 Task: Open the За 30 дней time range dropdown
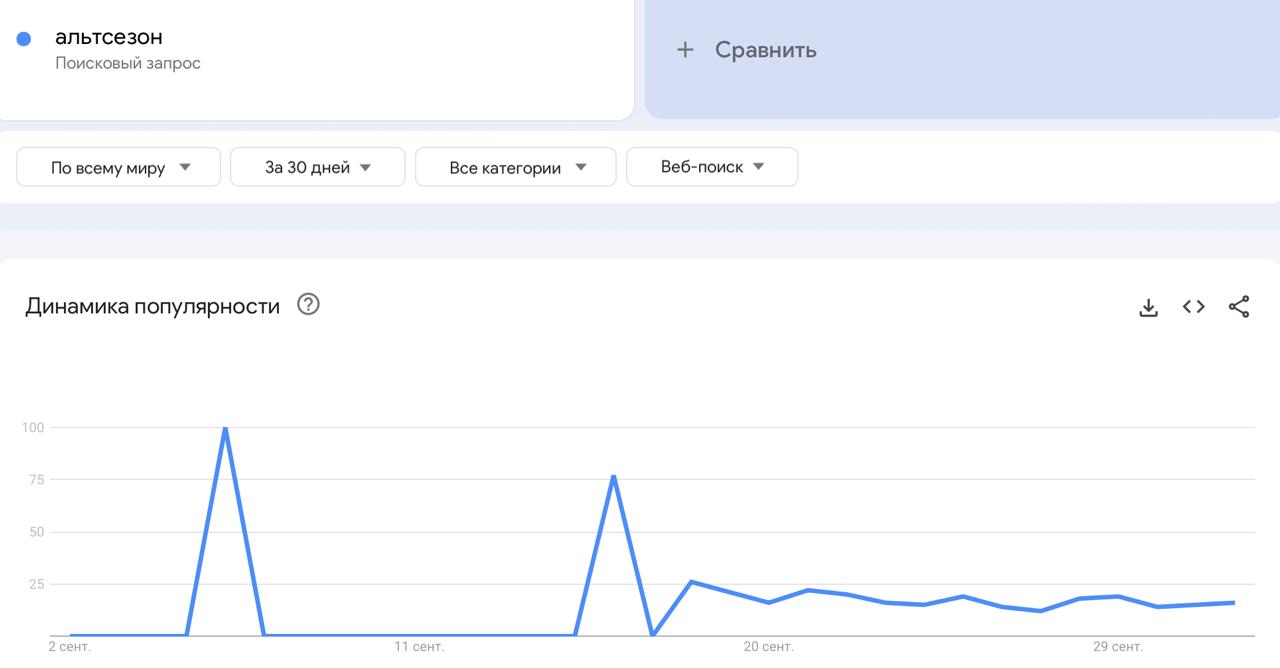point(317,167)
